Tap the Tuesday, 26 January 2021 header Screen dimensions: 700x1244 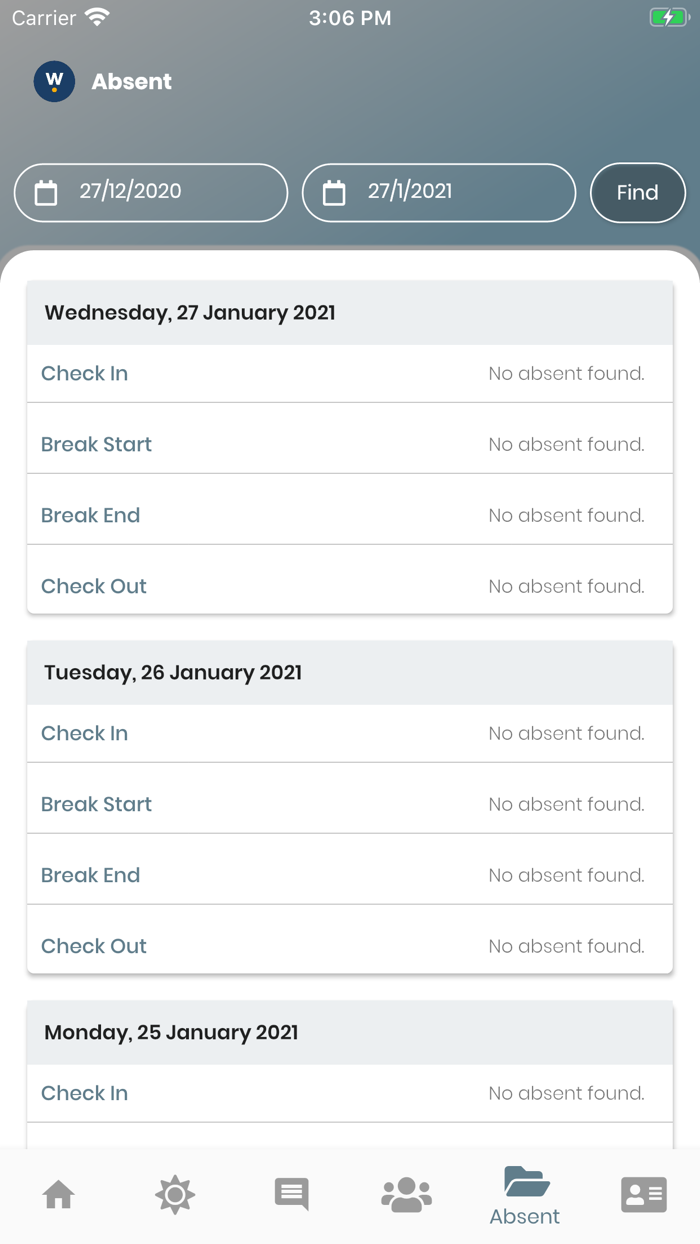pos(173,672)
